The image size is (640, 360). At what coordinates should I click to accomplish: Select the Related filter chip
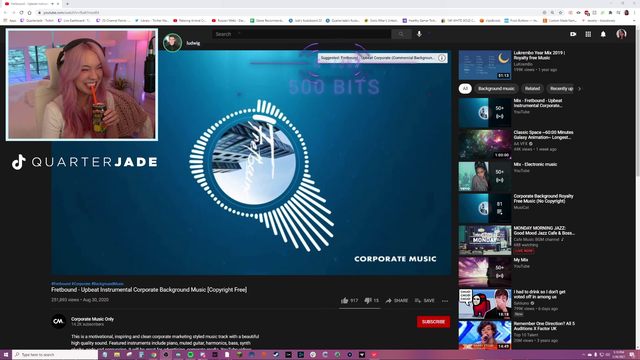point(532,89)
